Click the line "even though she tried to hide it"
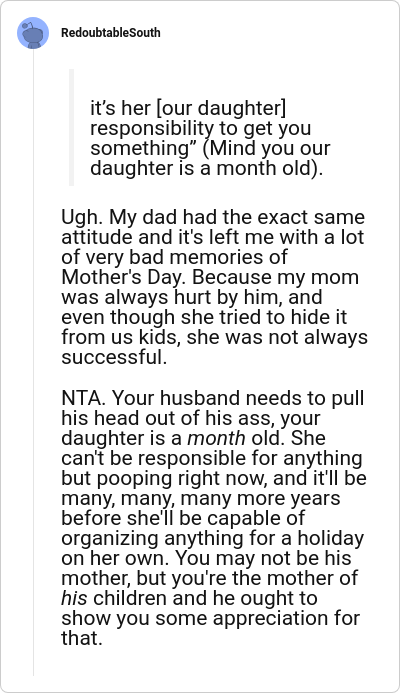This screenshot has width=400, height=693. (x=204, y=317)
